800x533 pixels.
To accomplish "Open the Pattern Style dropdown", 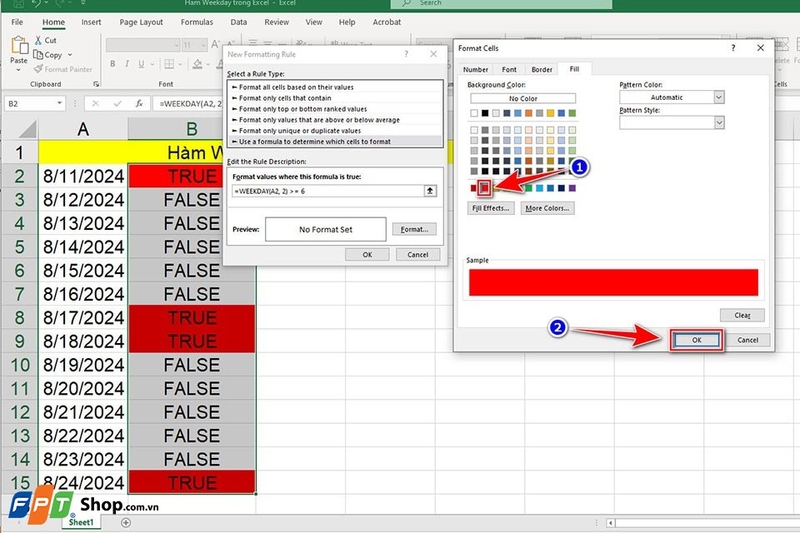I will pyautogui.click(x=719, y=122).
